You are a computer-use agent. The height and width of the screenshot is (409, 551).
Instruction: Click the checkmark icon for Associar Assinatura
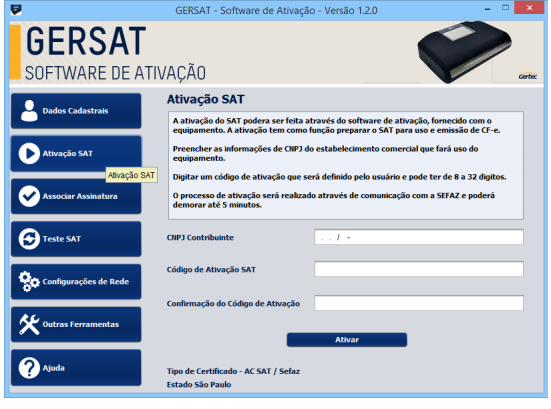[x=29, y=196]
